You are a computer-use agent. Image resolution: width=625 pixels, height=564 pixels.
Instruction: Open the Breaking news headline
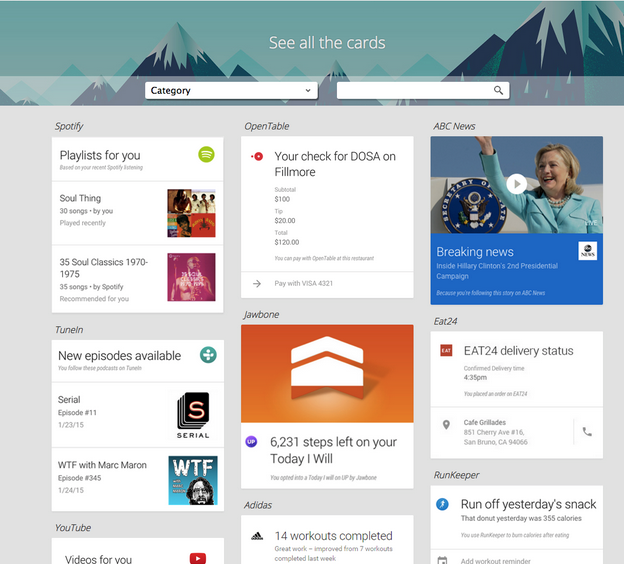(x=475, y=252)
